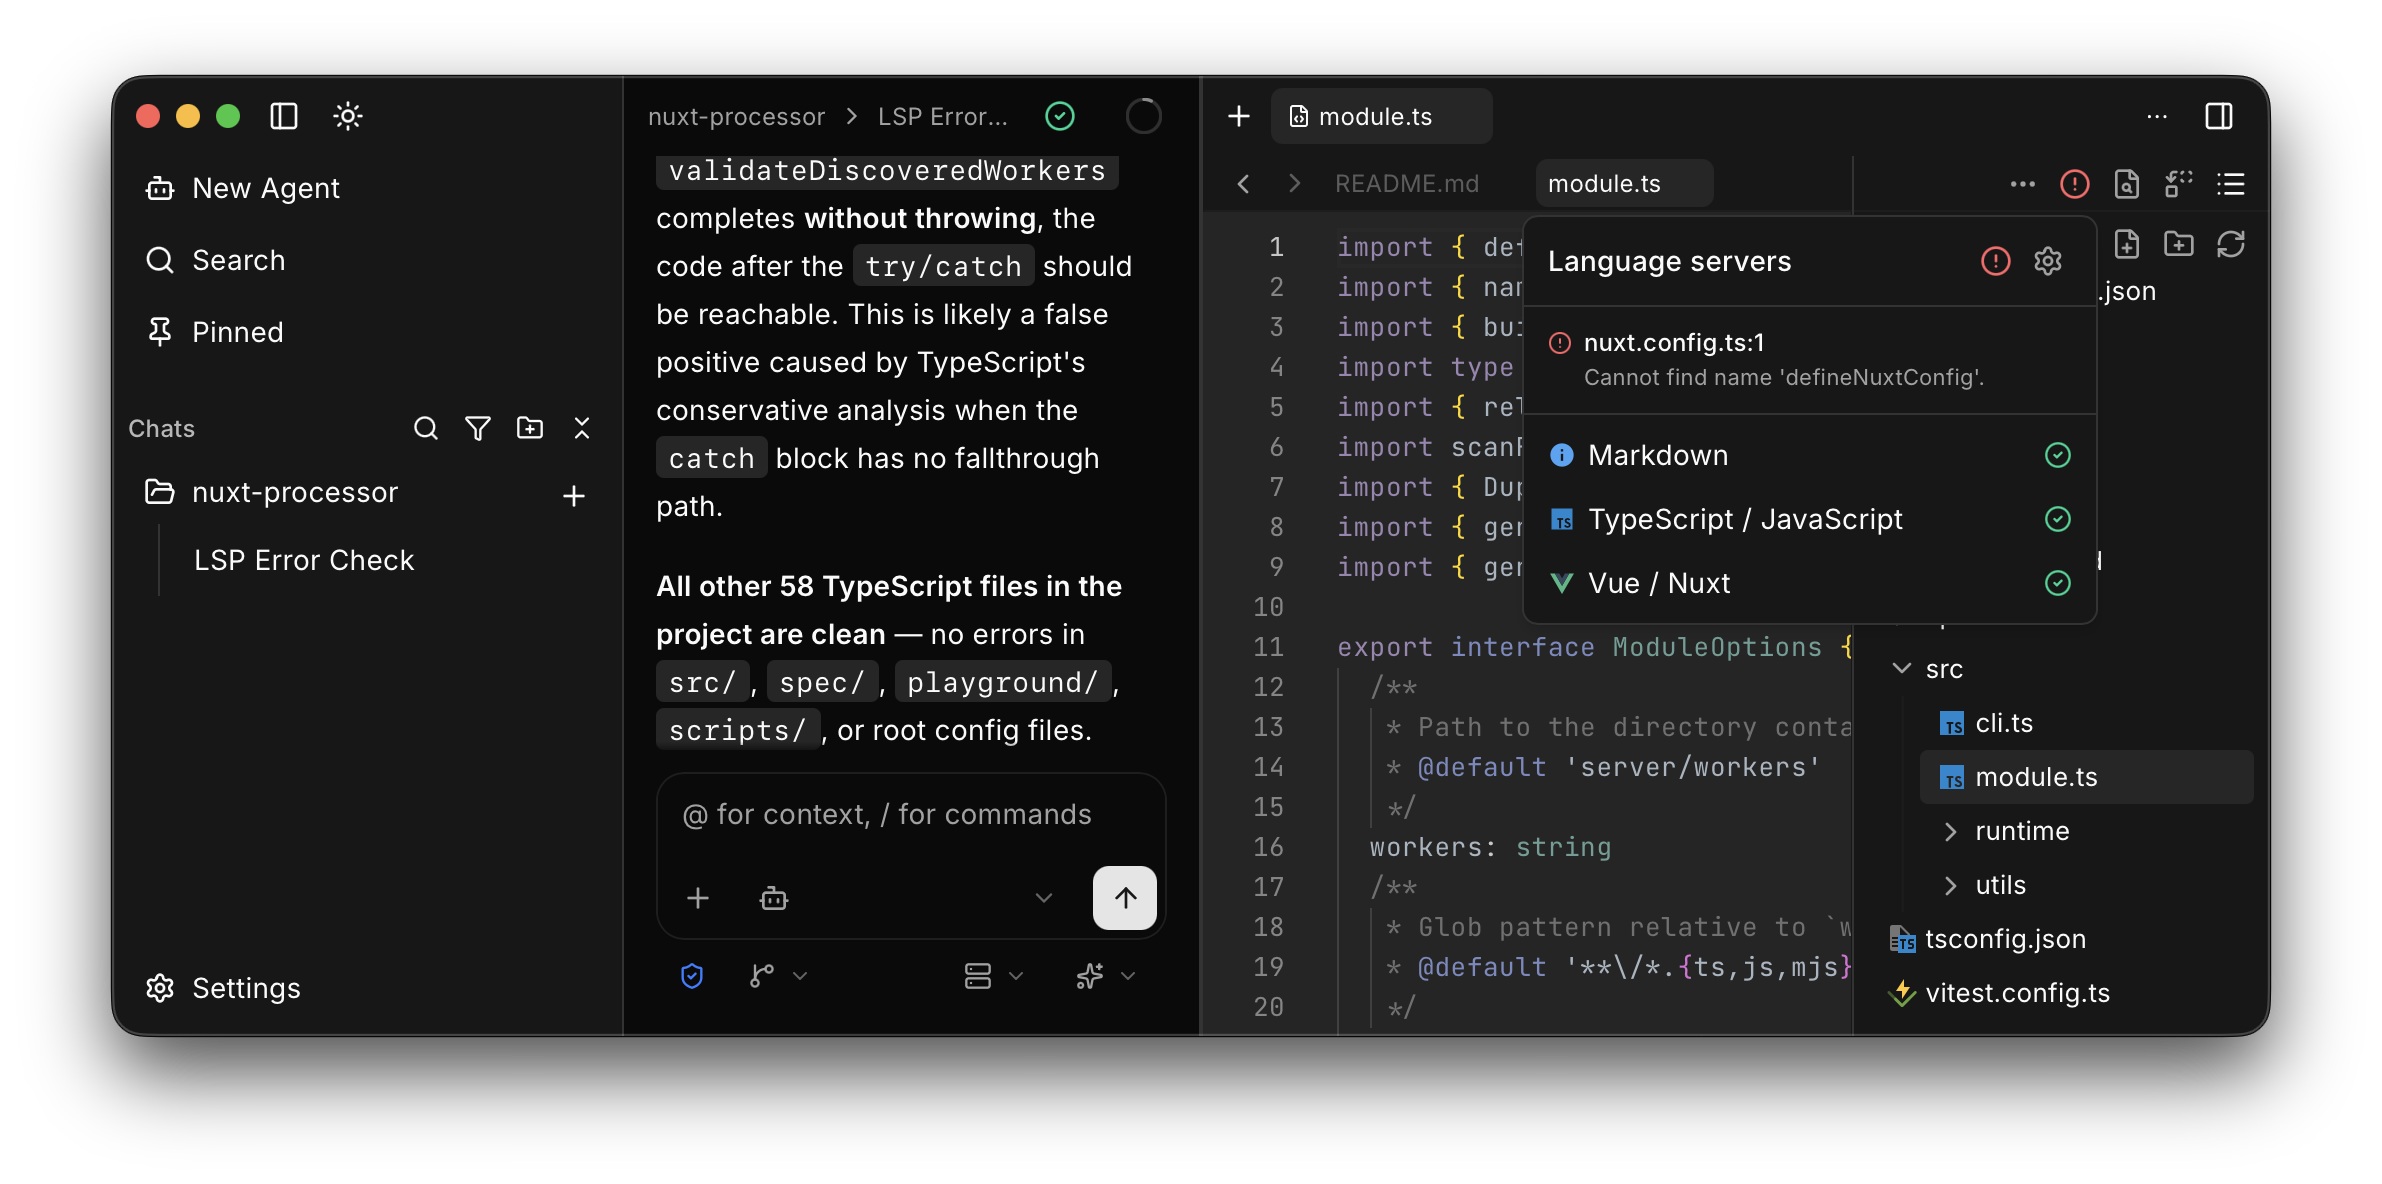This screenshot has height=1184, width=2382.
Task: Click the Language servers error icon
Action: (x=1996, y=261)
